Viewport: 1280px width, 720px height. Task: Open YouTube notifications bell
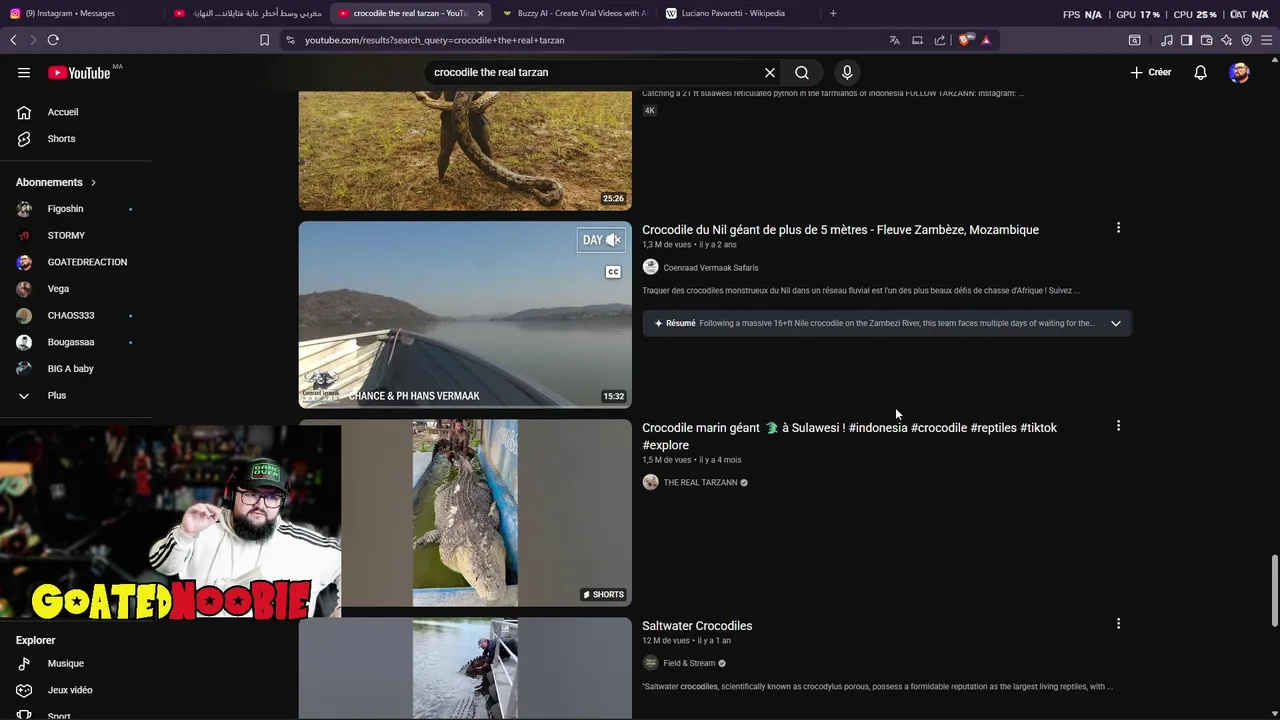[x=1200, y=72]
